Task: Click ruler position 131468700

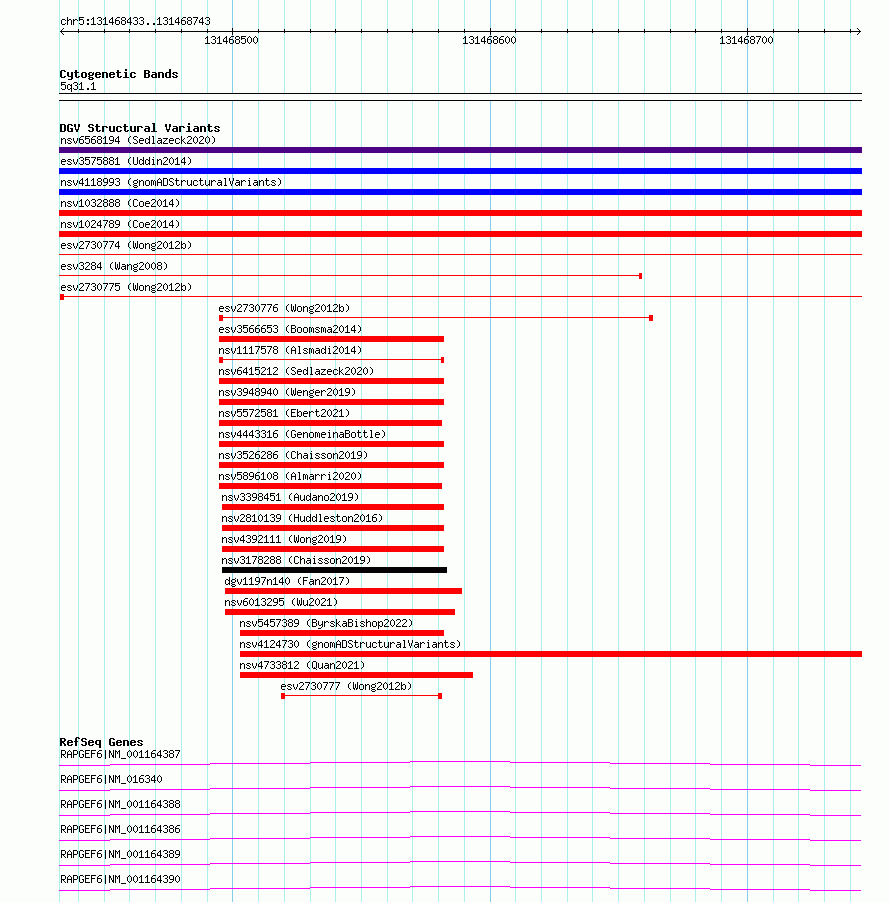Action: (746, 40)
